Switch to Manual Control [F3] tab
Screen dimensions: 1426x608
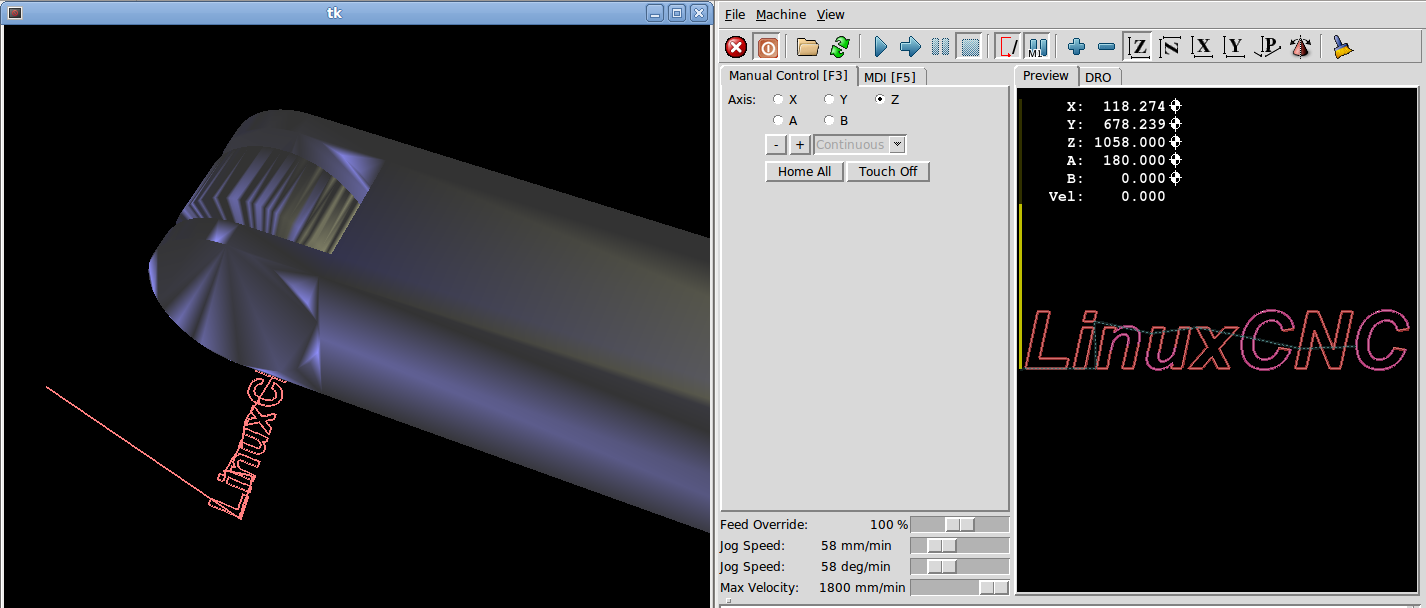click(x=788, y=76)
